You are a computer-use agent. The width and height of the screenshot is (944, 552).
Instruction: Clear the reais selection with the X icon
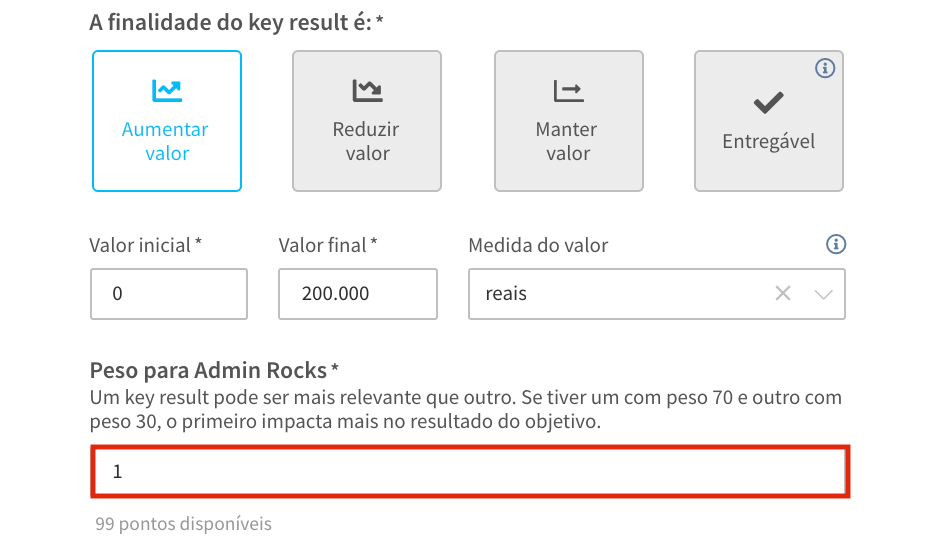coord(783,294)
